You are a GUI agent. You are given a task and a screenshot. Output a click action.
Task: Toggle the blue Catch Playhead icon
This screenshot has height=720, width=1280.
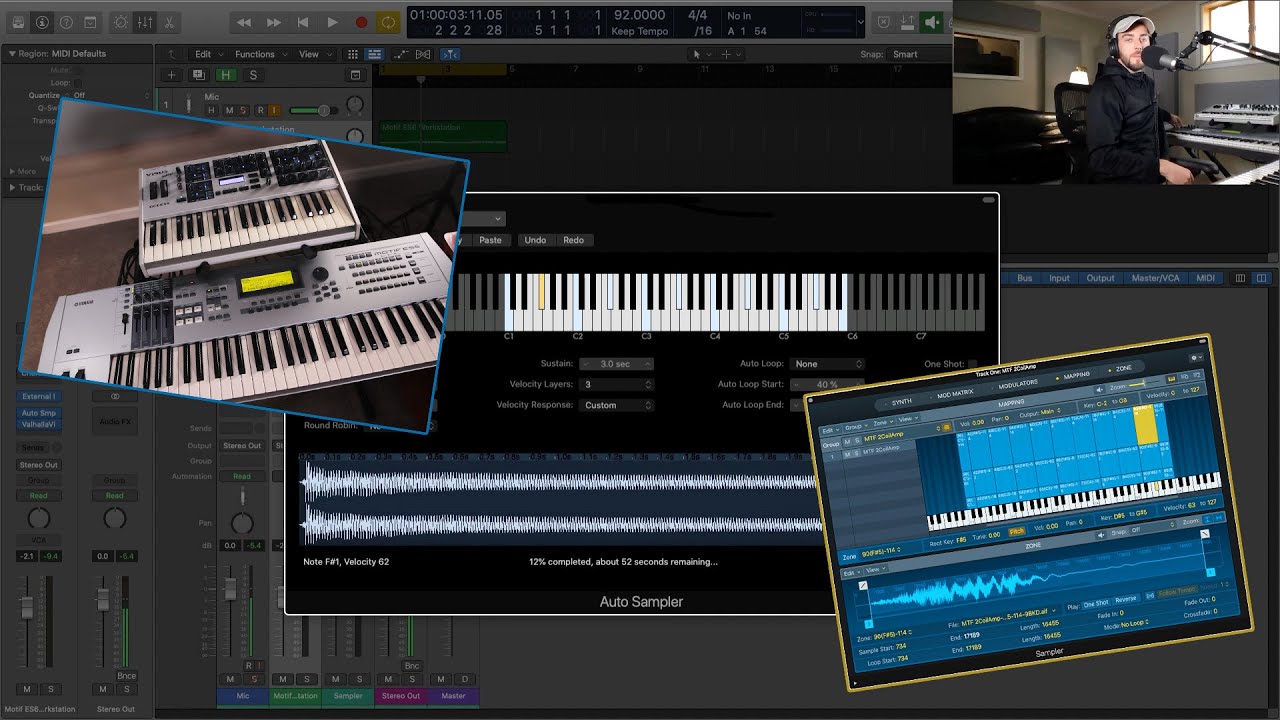tap(450, 54)
